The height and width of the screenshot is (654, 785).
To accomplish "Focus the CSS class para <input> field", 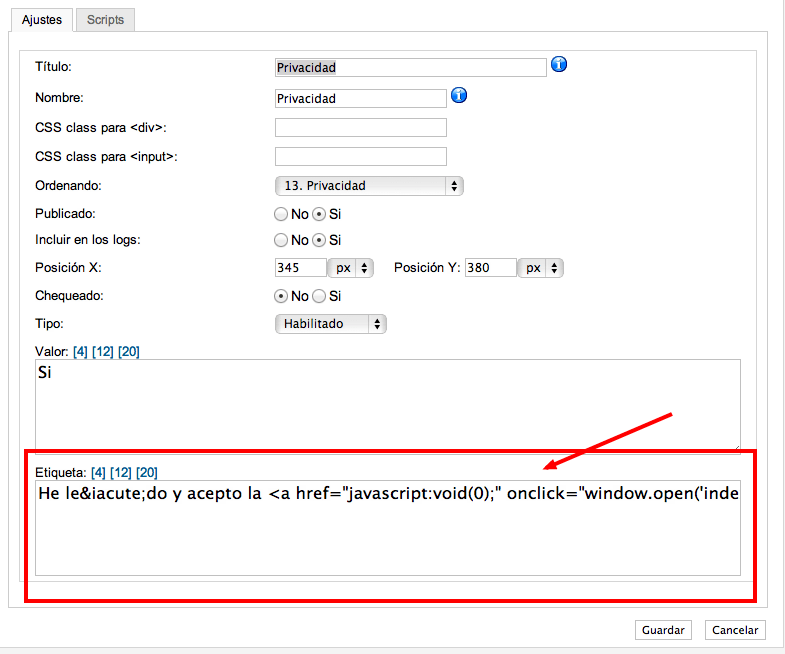I will [x=360, y=157].
